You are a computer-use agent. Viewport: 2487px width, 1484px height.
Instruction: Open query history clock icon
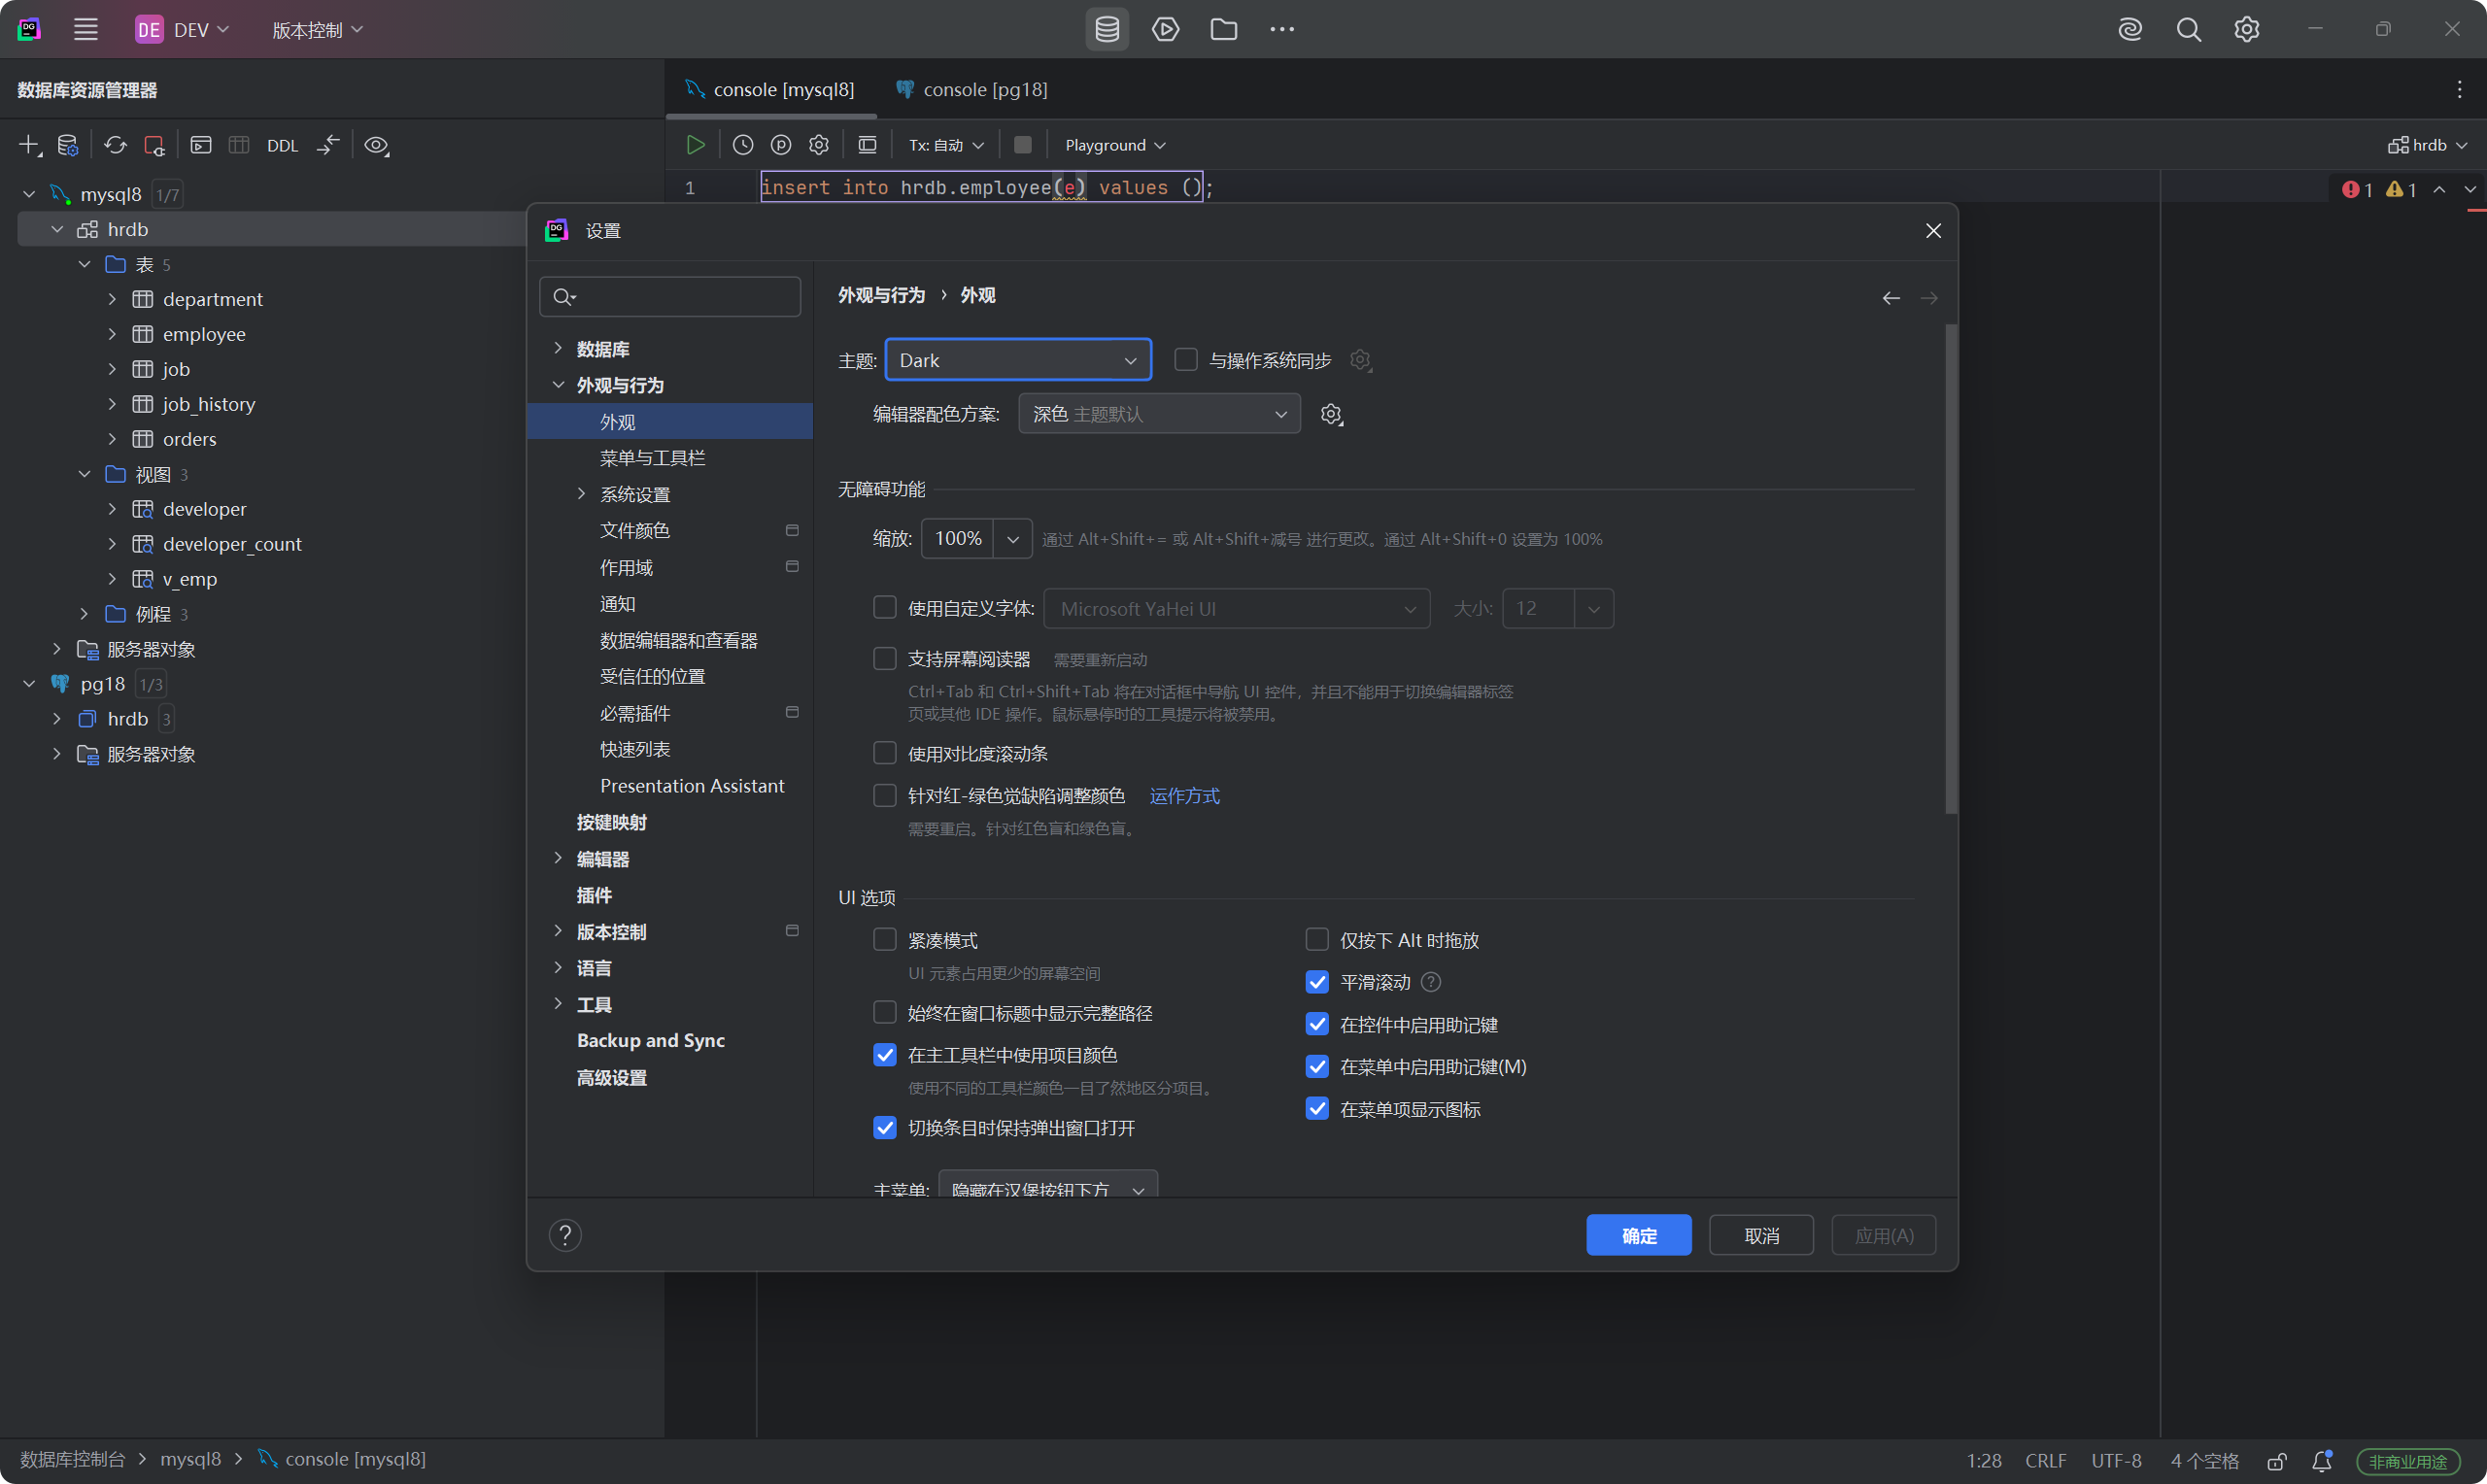[742, 145]
